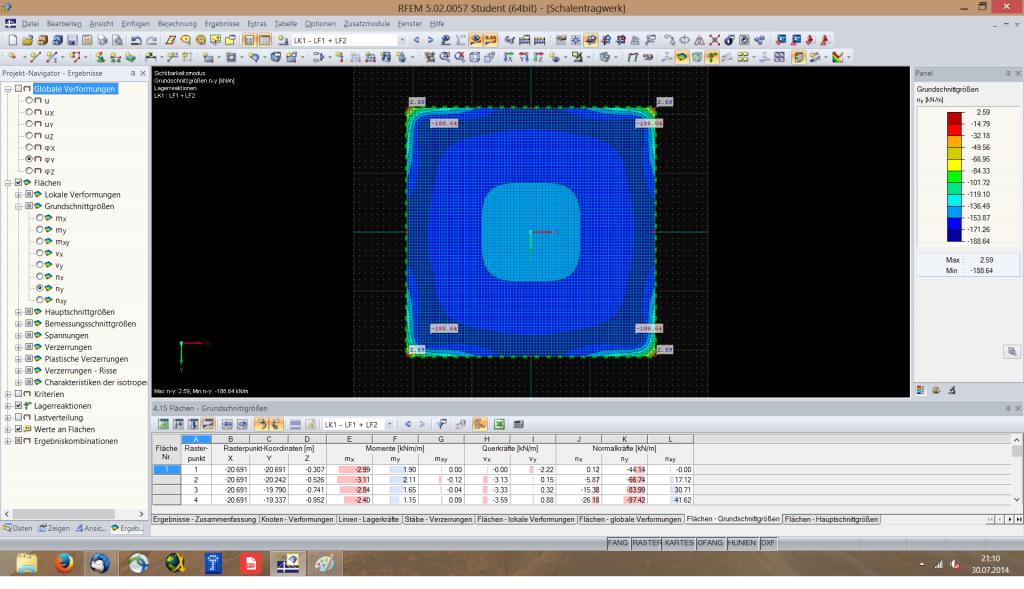Viewport: 1024px width, 589px height.
Task: Toggle the Werte an Flächen checkbox
Action: 18,430
